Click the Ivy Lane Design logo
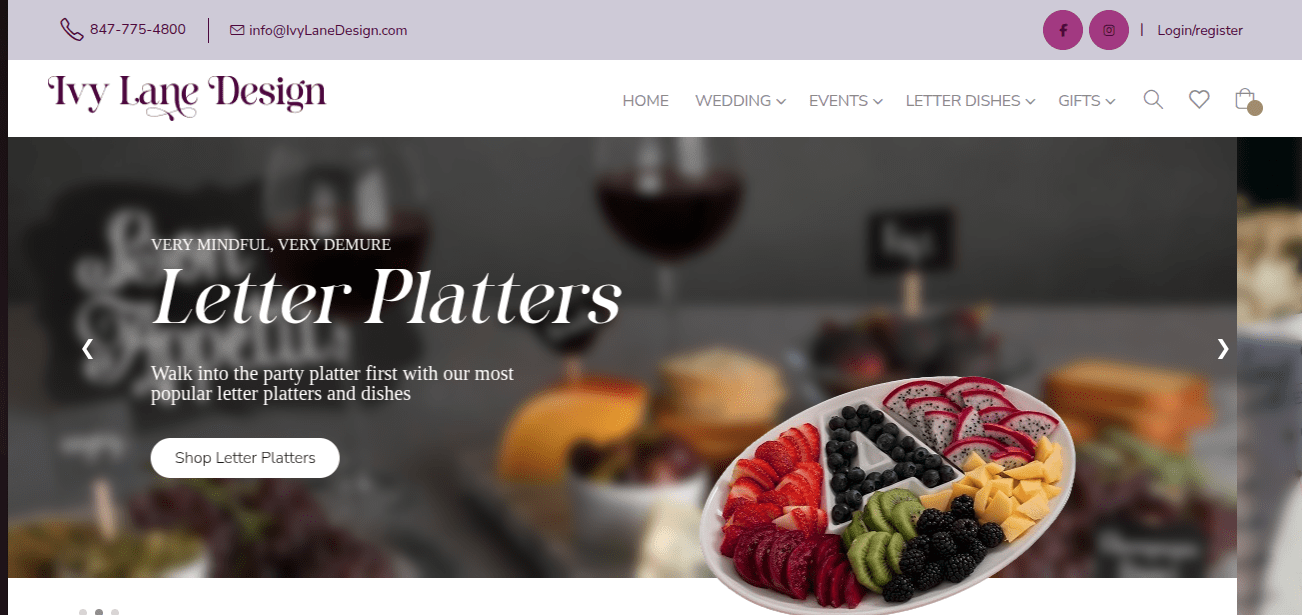This screenshot has width=1302, height=615. [187, 96]
